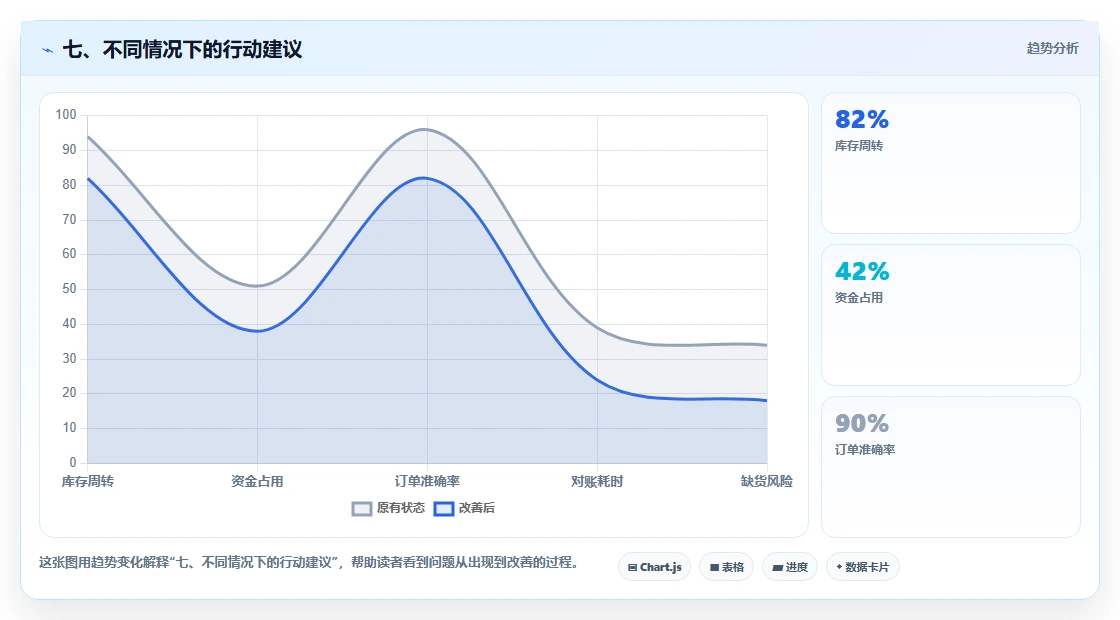Click the lightning icon beside the section title

coord(48,50)
